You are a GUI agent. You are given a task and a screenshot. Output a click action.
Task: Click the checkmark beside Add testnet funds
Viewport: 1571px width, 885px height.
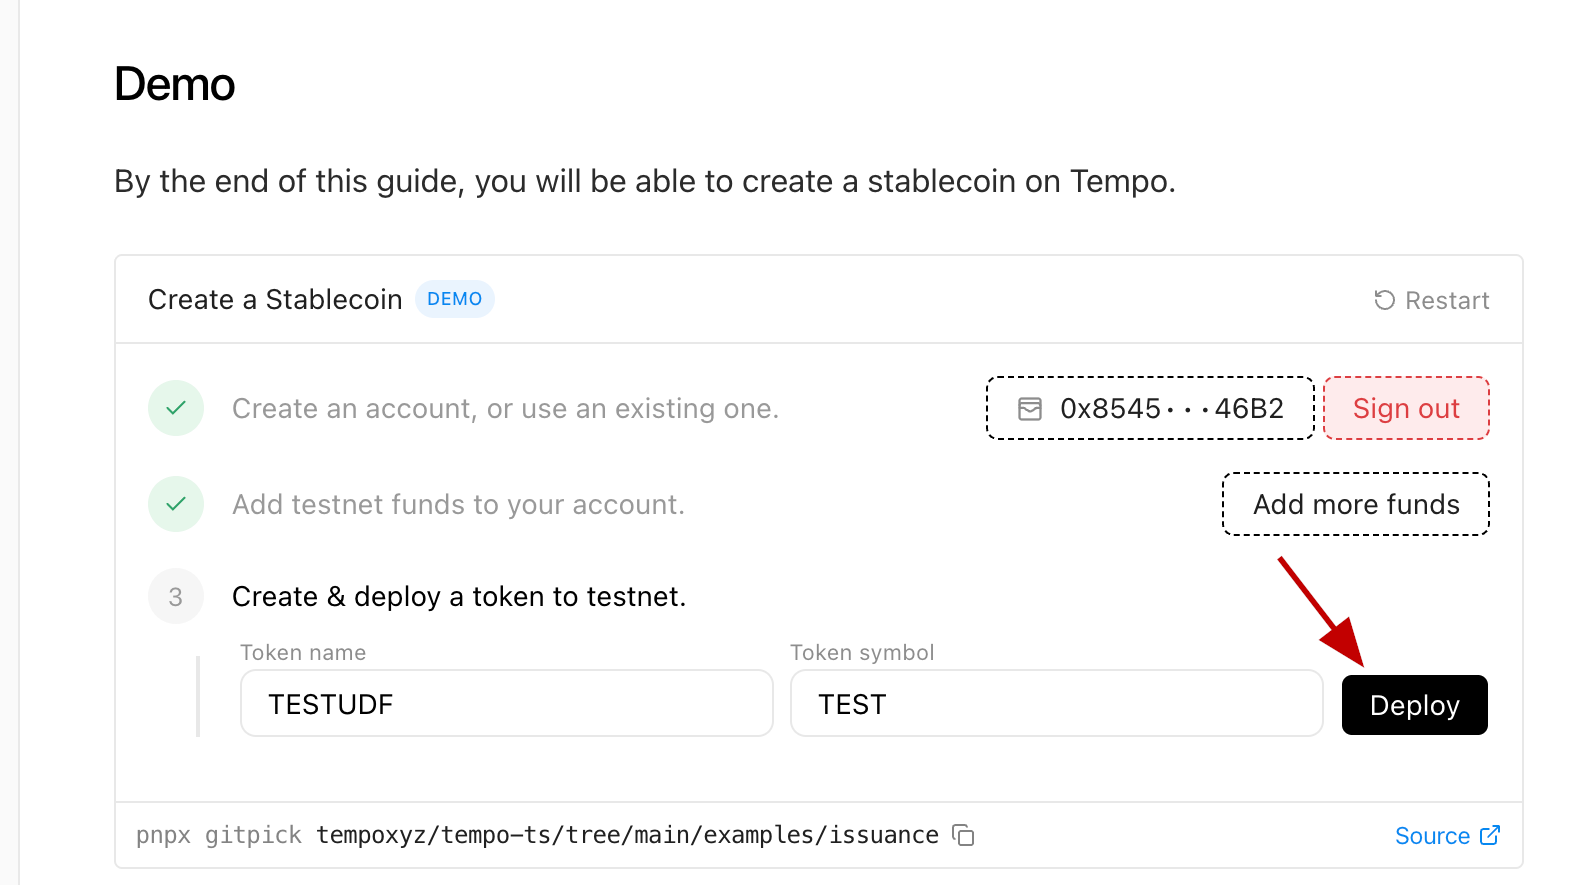pos(176,504)
